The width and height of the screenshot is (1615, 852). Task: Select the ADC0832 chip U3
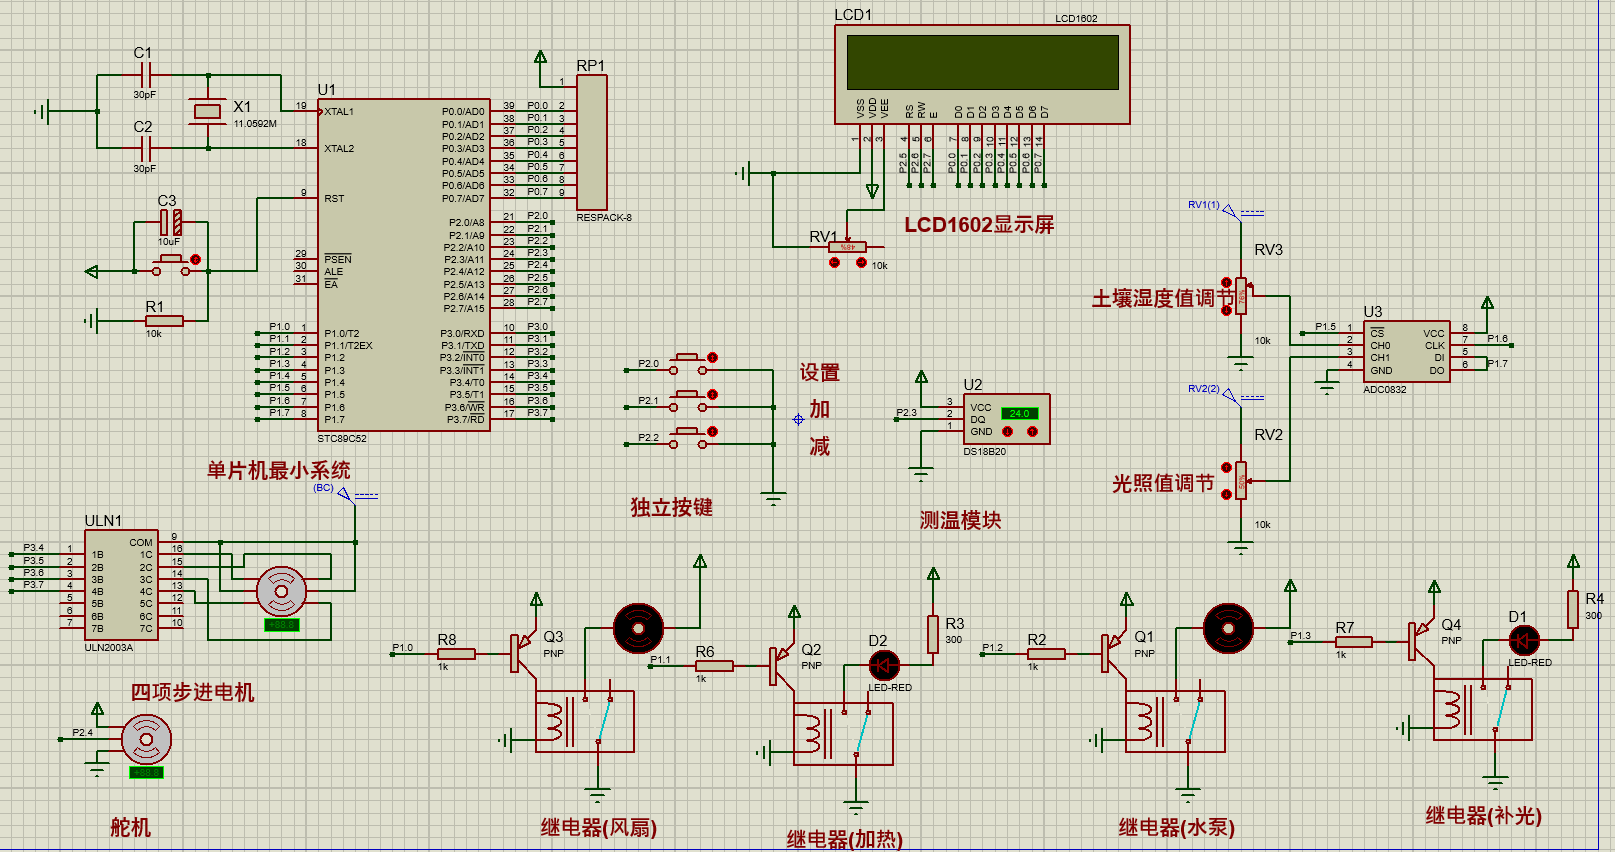(1407, 350)
